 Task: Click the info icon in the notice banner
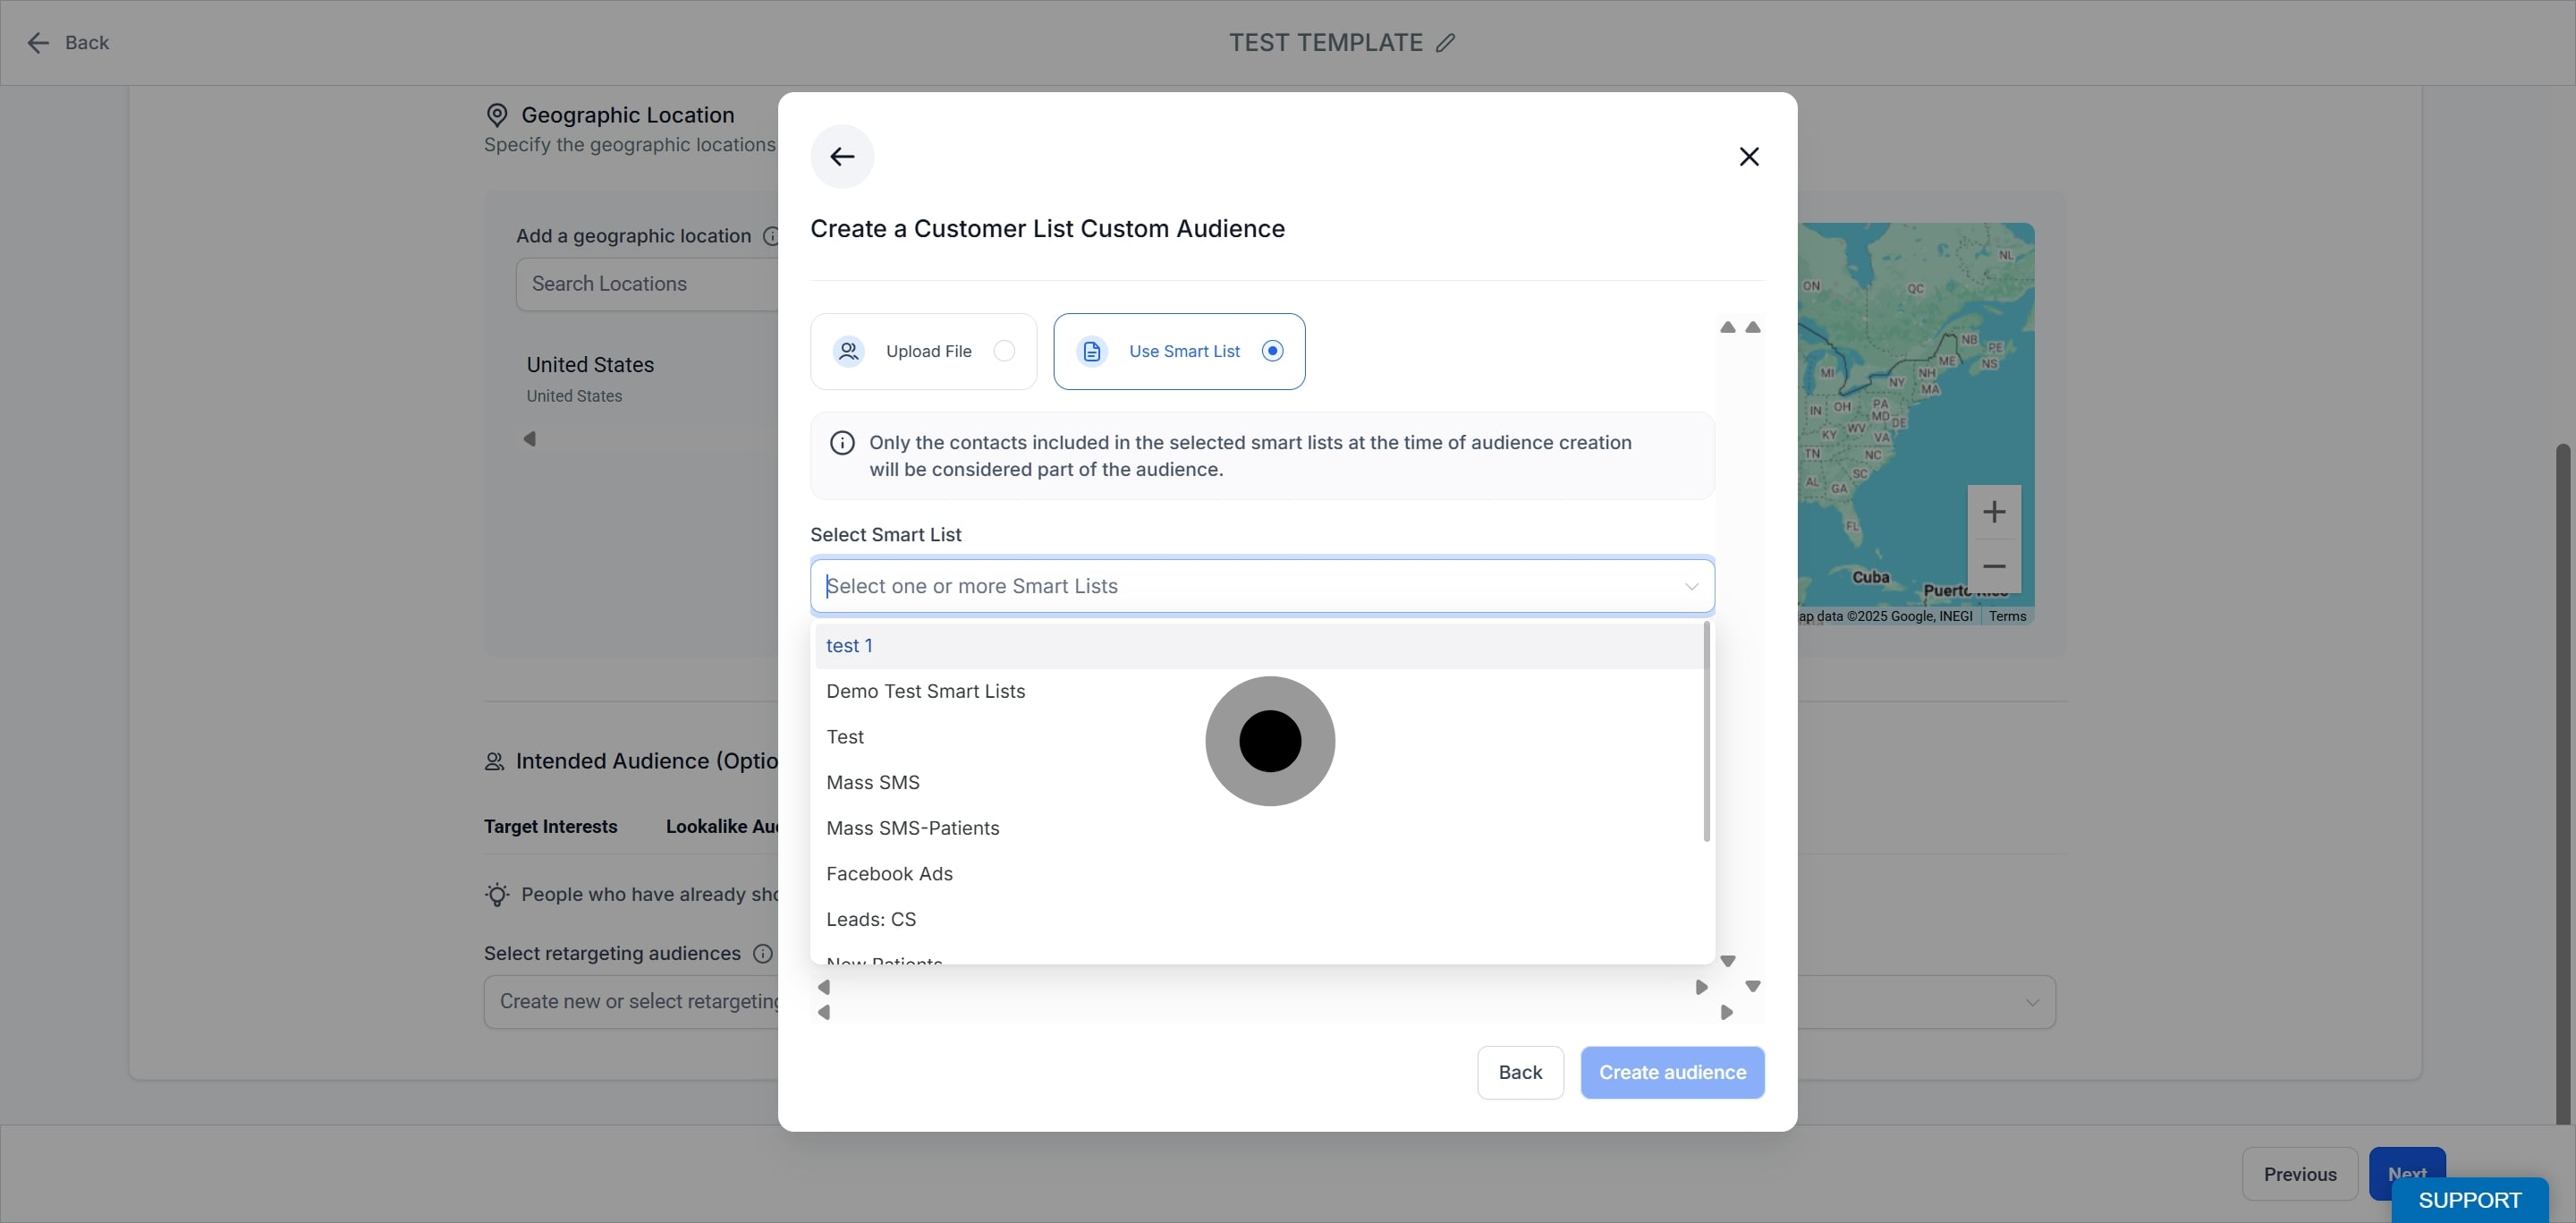(x=842, y=443)
